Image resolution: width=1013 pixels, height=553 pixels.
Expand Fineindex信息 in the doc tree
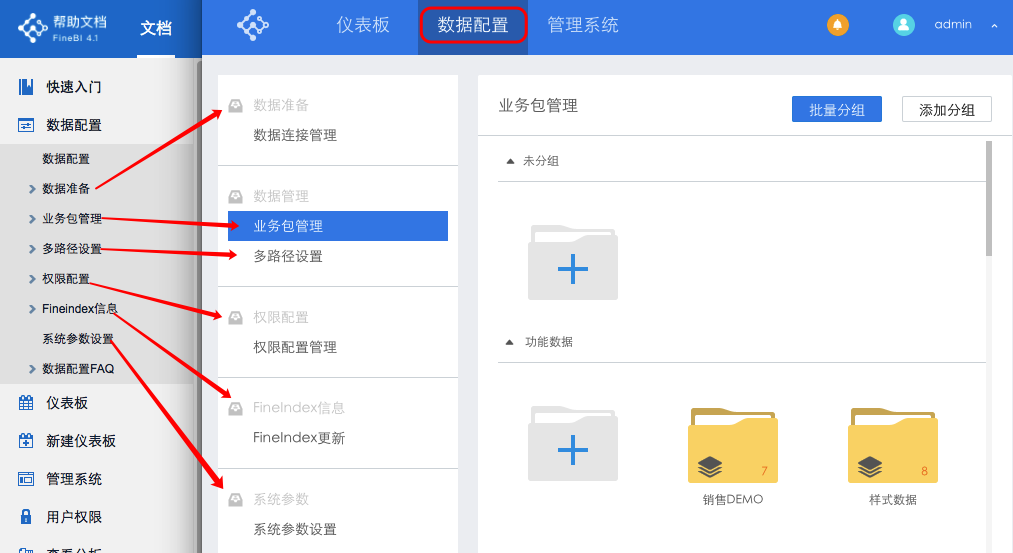(x=32, y=309)
